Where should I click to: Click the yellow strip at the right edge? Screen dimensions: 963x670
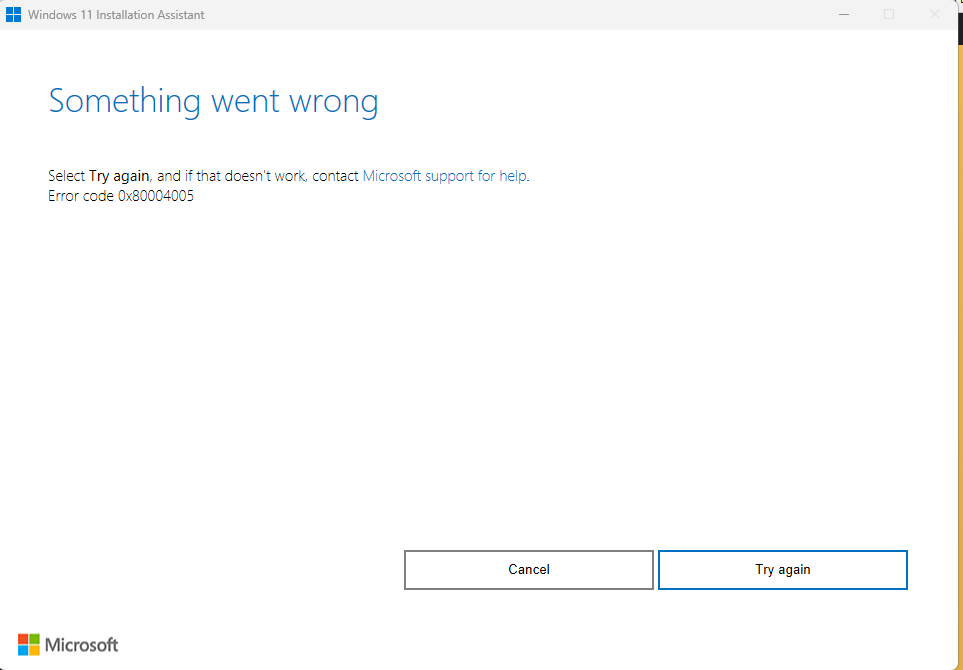[959, 300]
